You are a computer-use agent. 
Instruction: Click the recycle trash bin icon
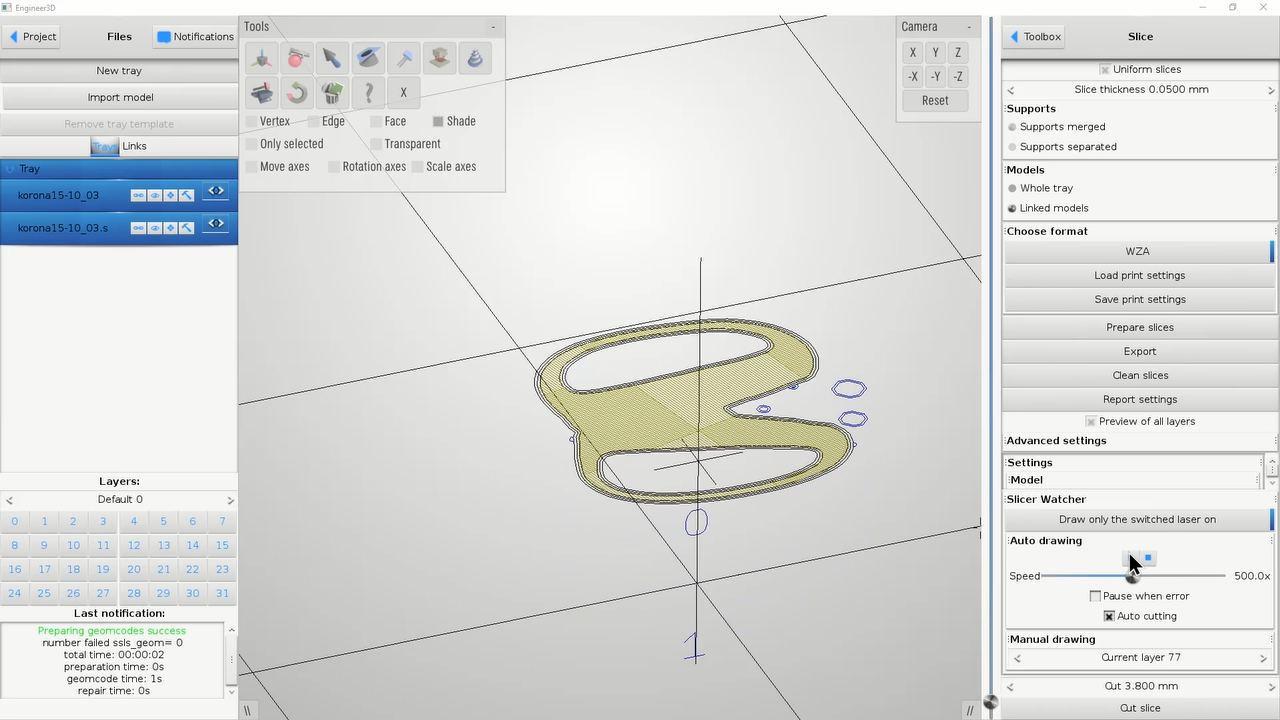click(332, 93)
